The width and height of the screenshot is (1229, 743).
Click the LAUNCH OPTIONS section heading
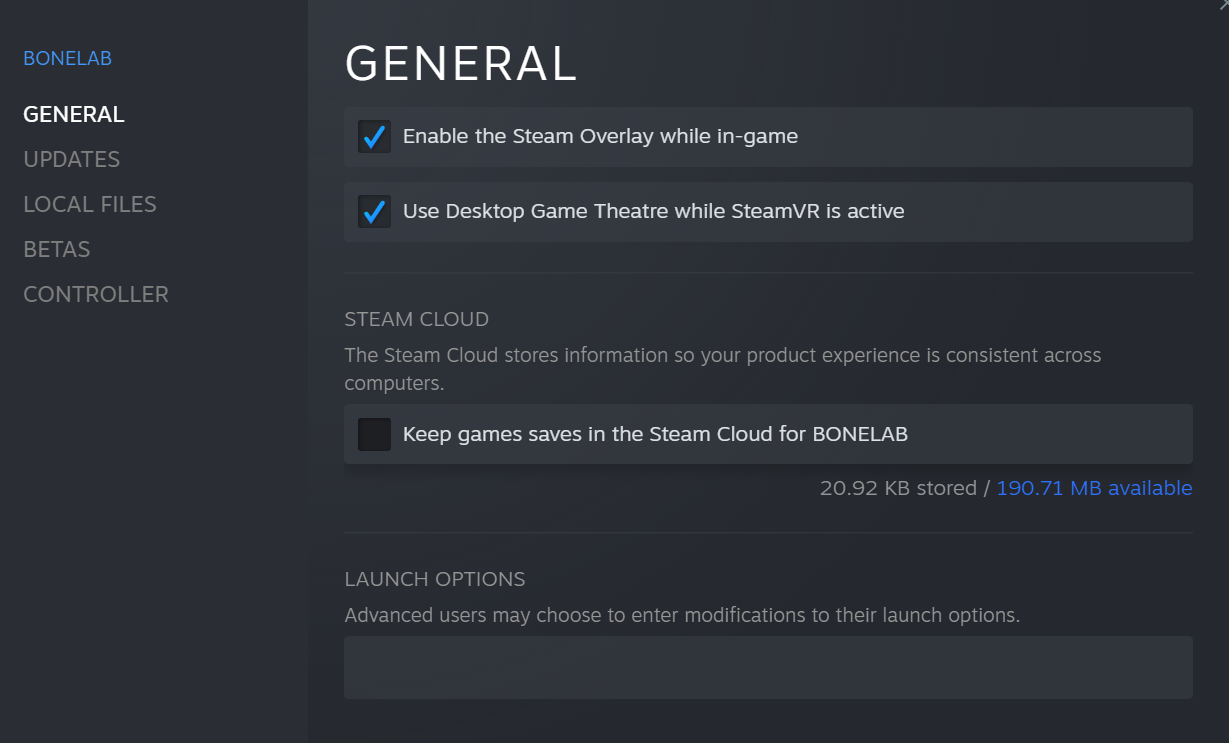434,579
